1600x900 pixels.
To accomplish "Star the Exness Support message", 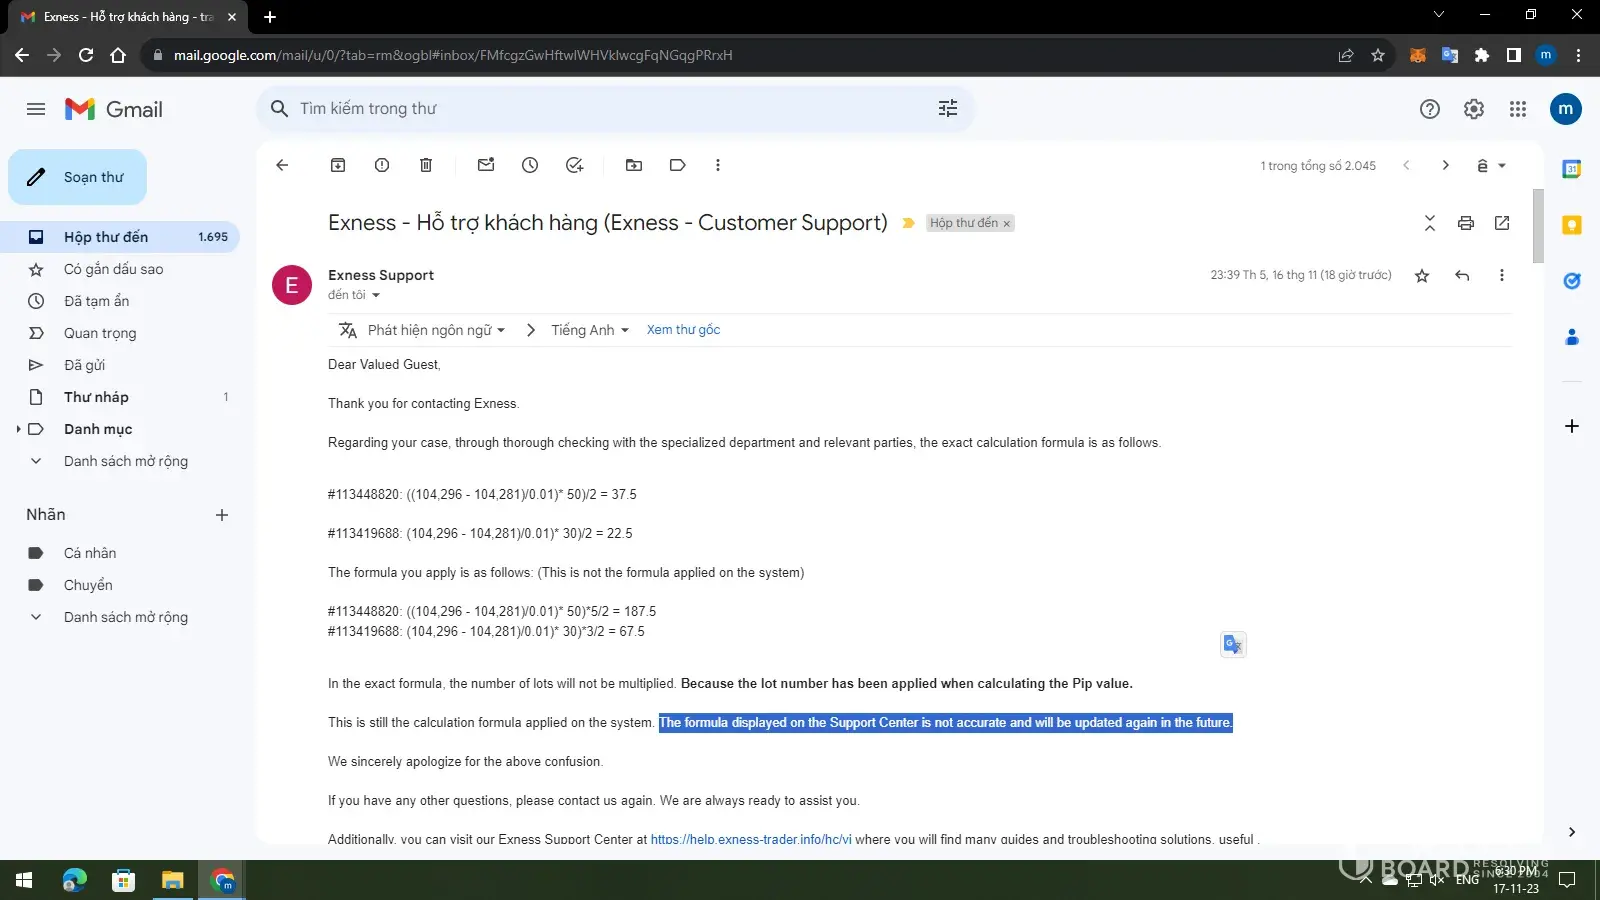I will click(x=1422, y=275).
